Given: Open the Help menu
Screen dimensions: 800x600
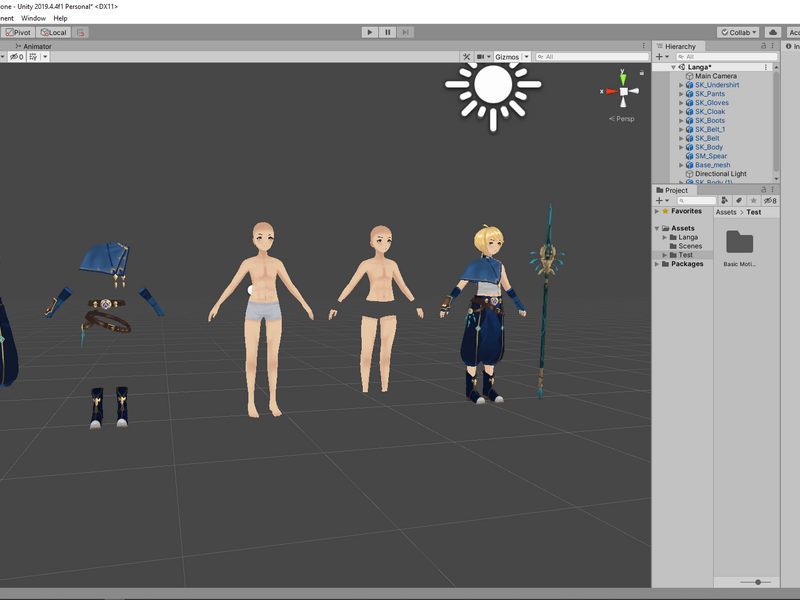Looking at the screenshot, I should [60, 18].
